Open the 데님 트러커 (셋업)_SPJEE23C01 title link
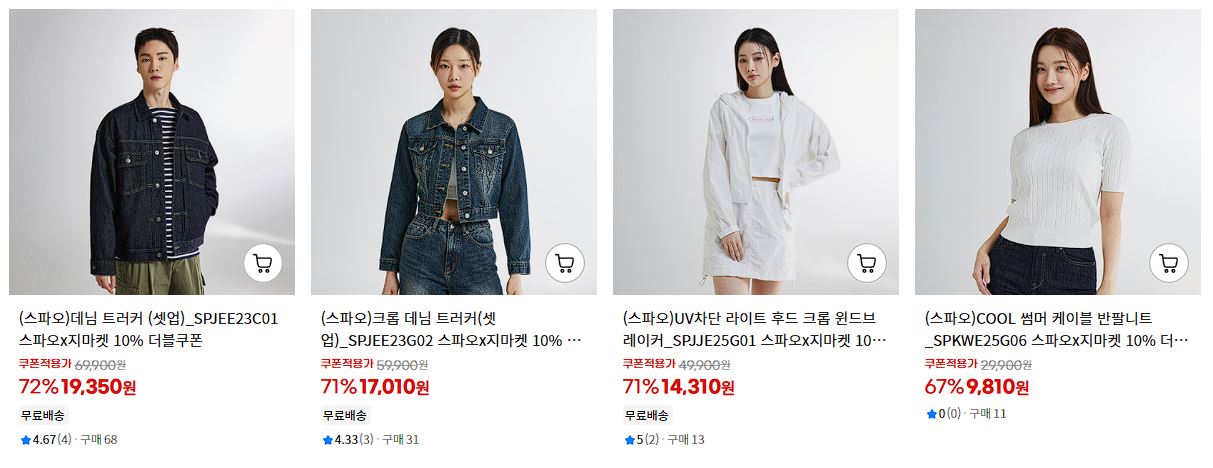1213x468 pixels. (x=150, y=329)
